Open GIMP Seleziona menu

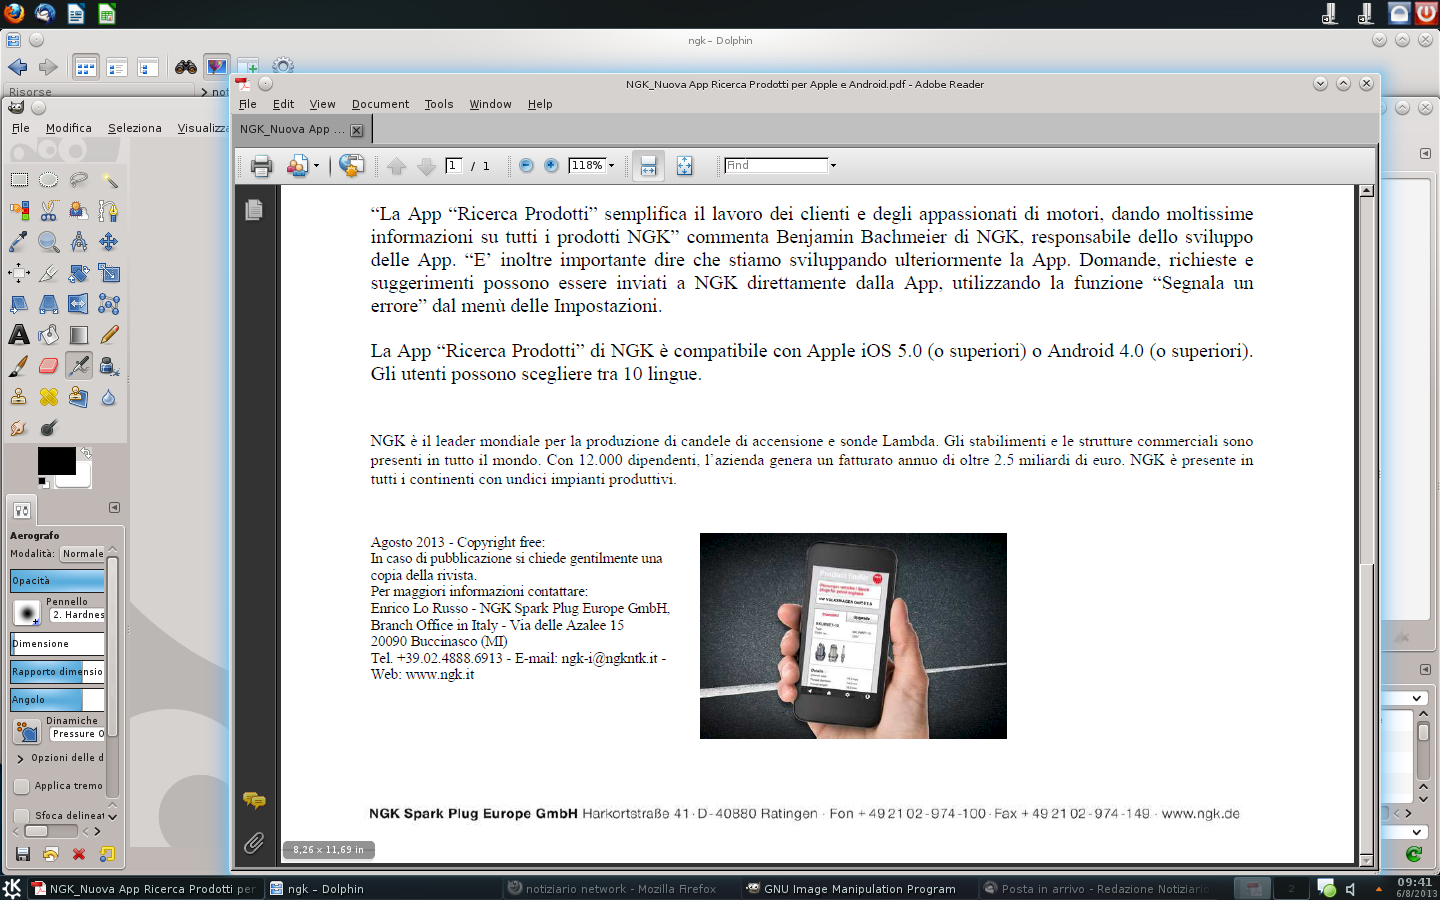click(x=135, y=128)
